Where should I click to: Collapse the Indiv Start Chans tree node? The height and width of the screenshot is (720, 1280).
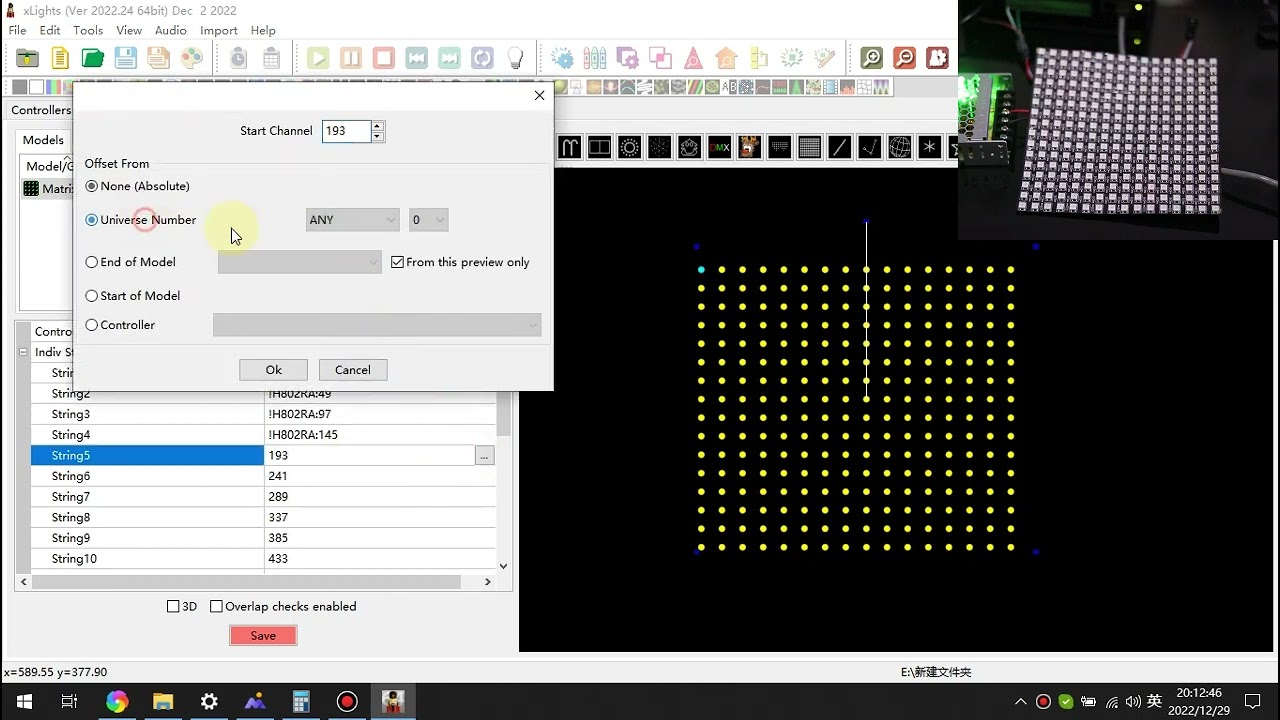[x=23, y=352]
